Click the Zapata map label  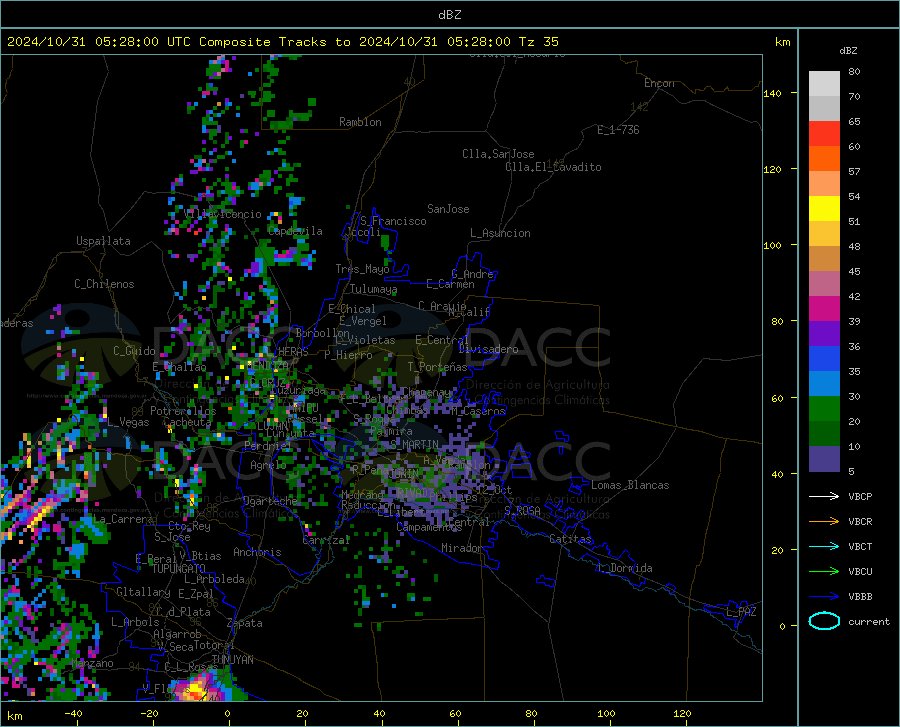click(x=245, y=623)
